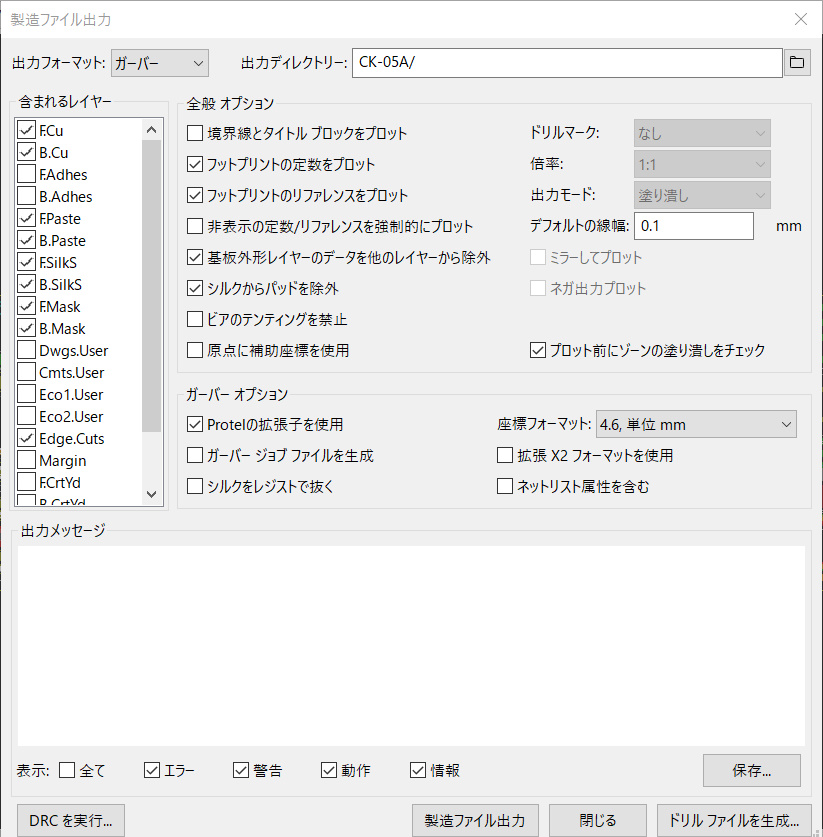823x837 pixels.
Task: Click the layer list scroll up arrow
Action: tap(152, 130)
